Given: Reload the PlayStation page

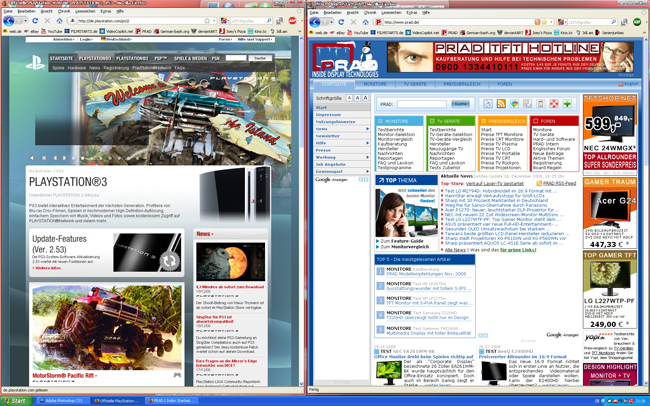Looking at the screenshot, I should (35, 21).
